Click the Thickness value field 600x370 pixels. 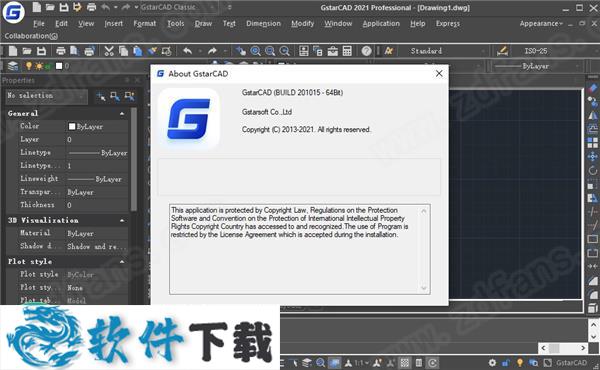[x=97, y=205]
